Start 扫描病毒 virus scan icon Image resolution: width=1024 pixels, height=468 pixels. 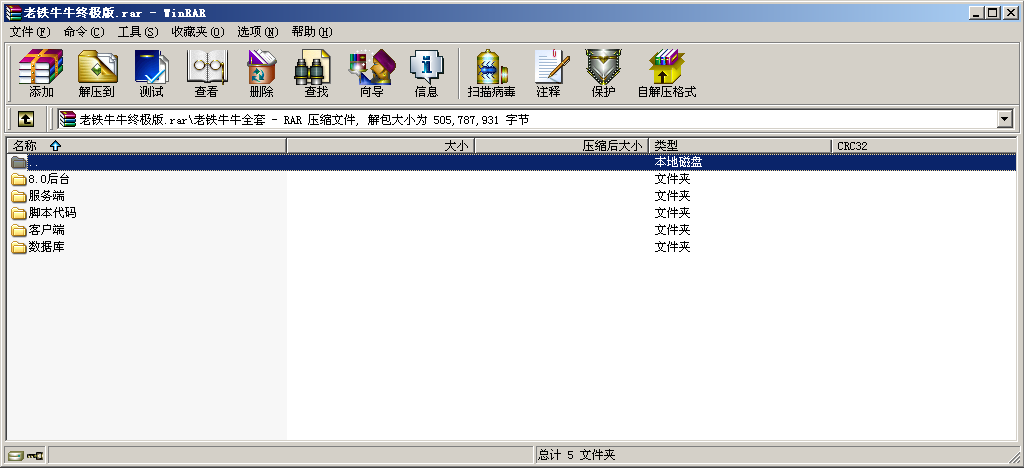tap(491, 74)
